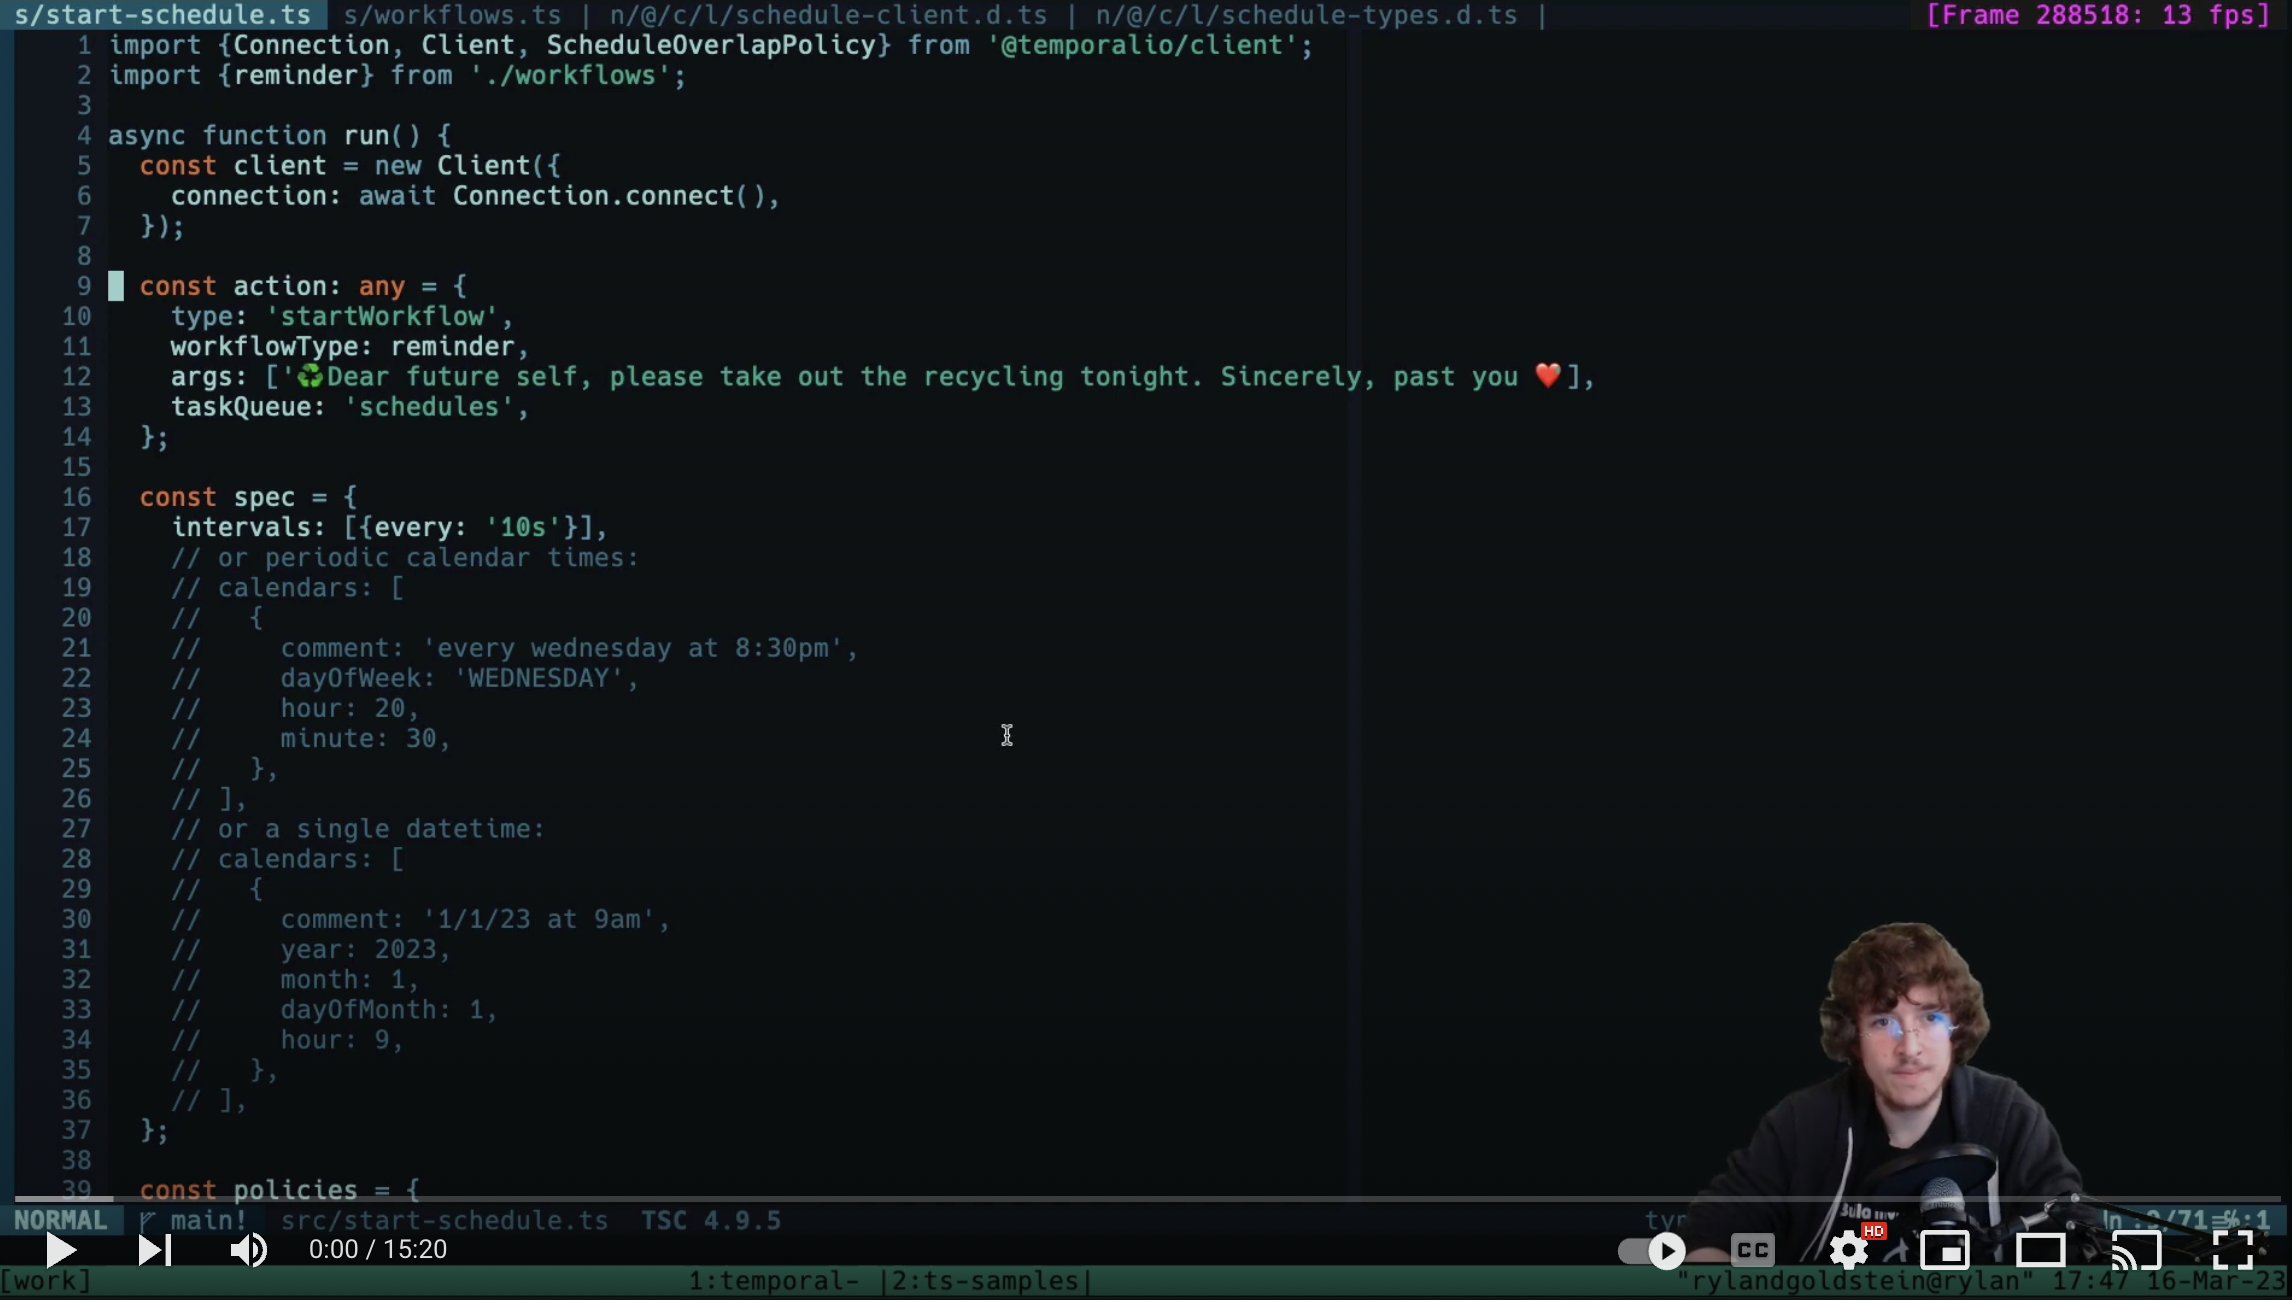Switch to theater mode
Viewport: 2292px width, 1300px height.
(x=2040, y=1250)
